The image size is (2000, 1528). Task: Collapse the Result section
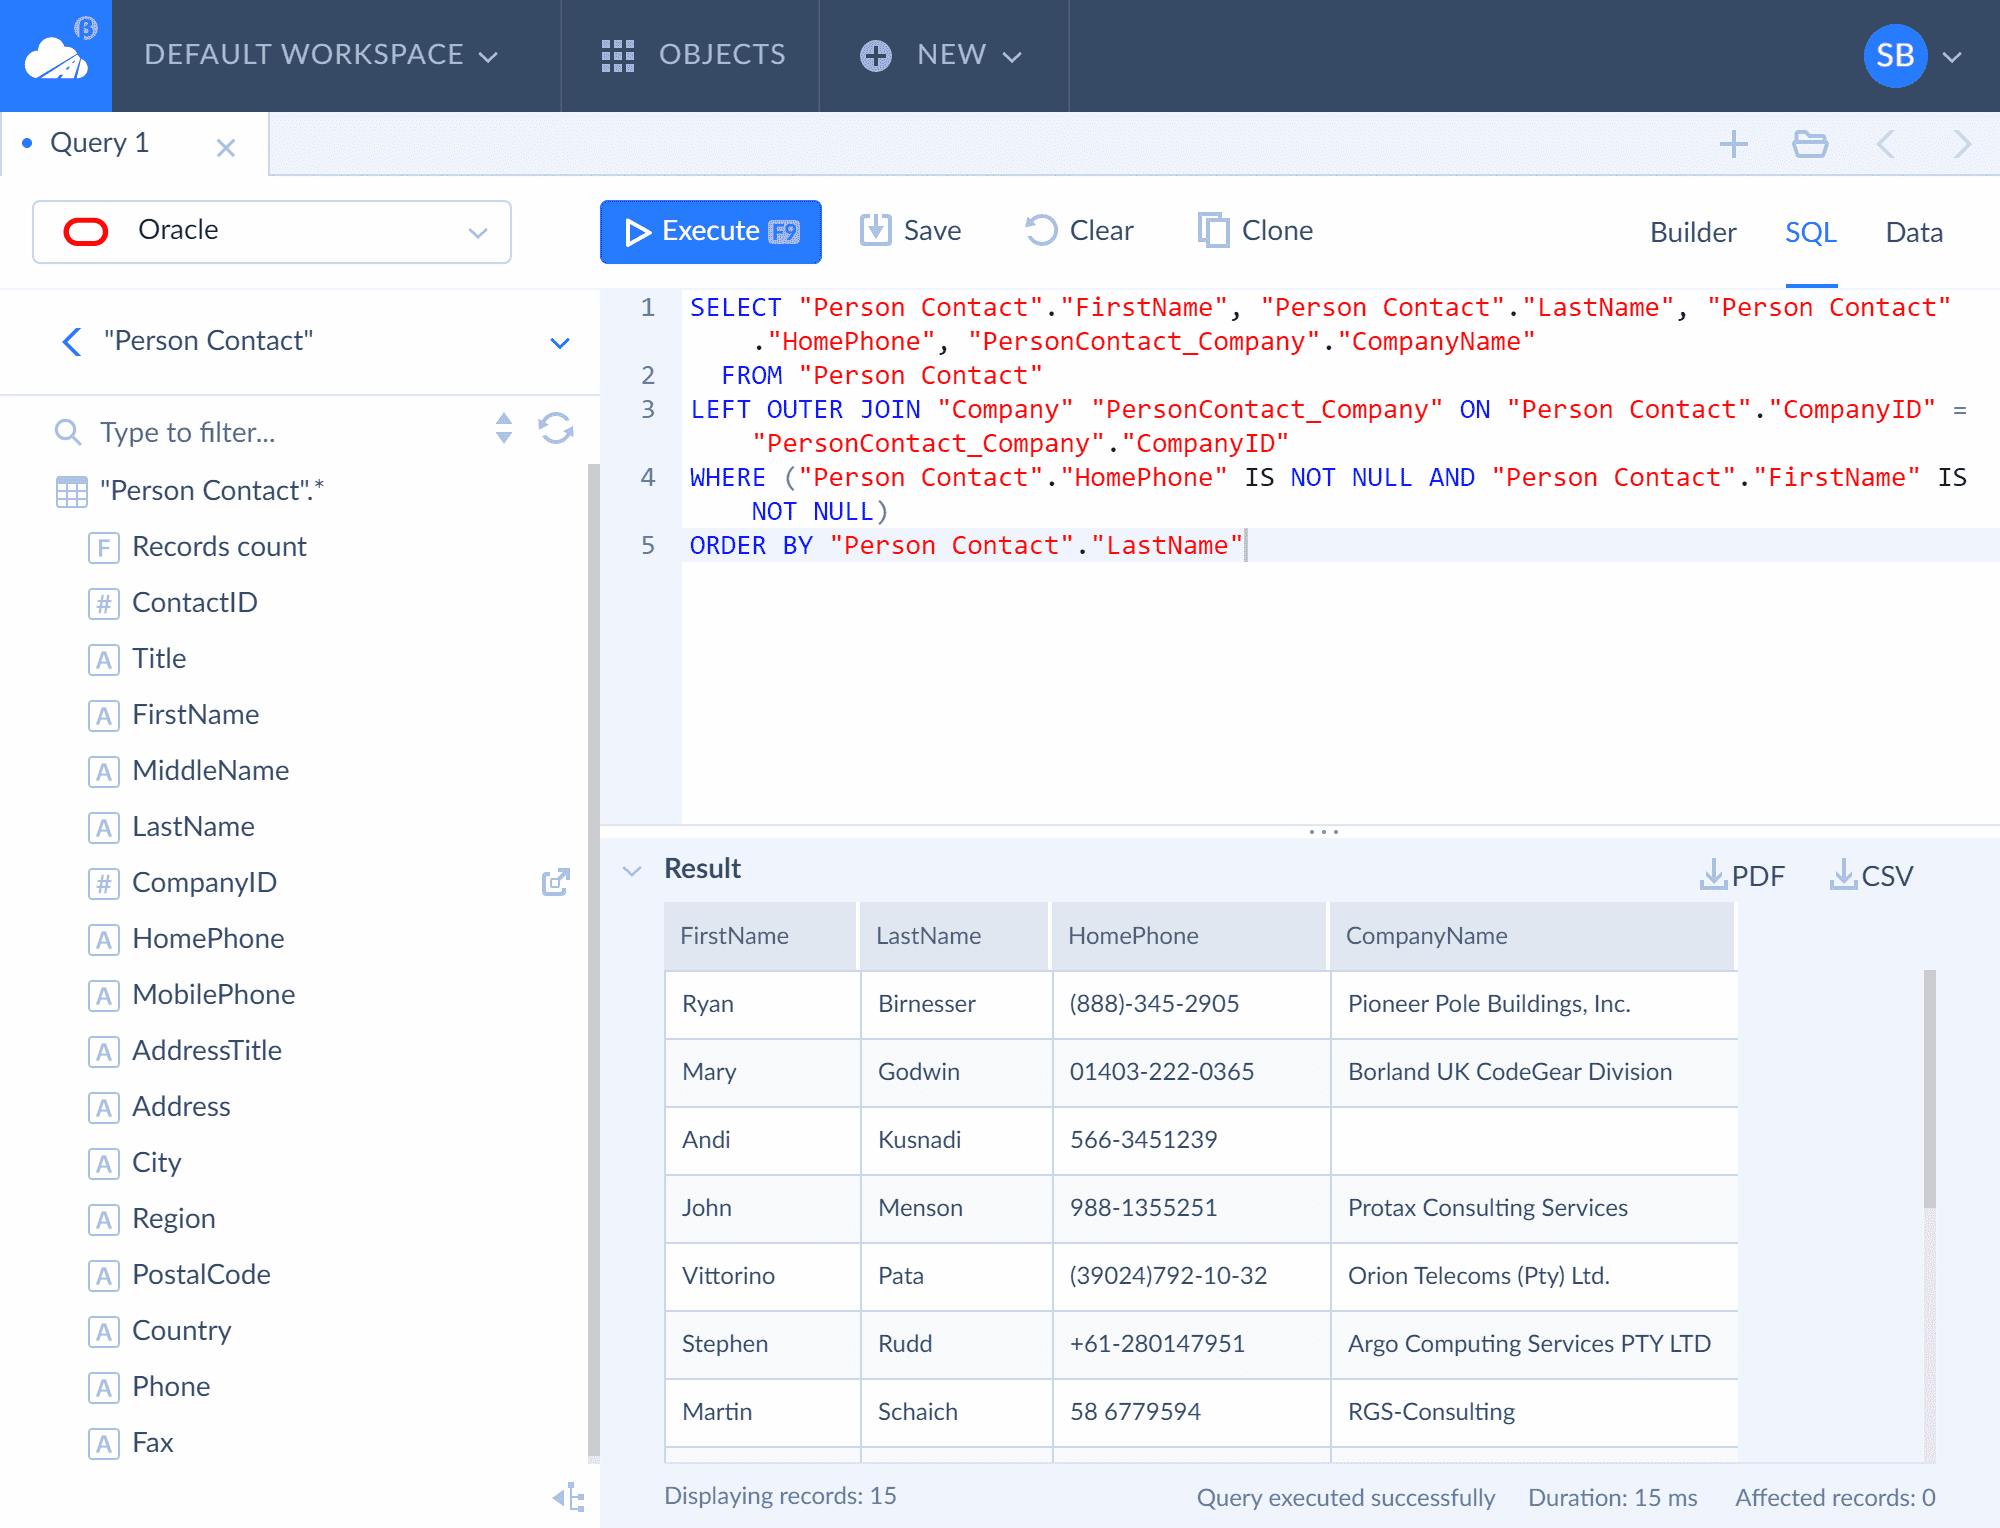(x=632, y=870)
